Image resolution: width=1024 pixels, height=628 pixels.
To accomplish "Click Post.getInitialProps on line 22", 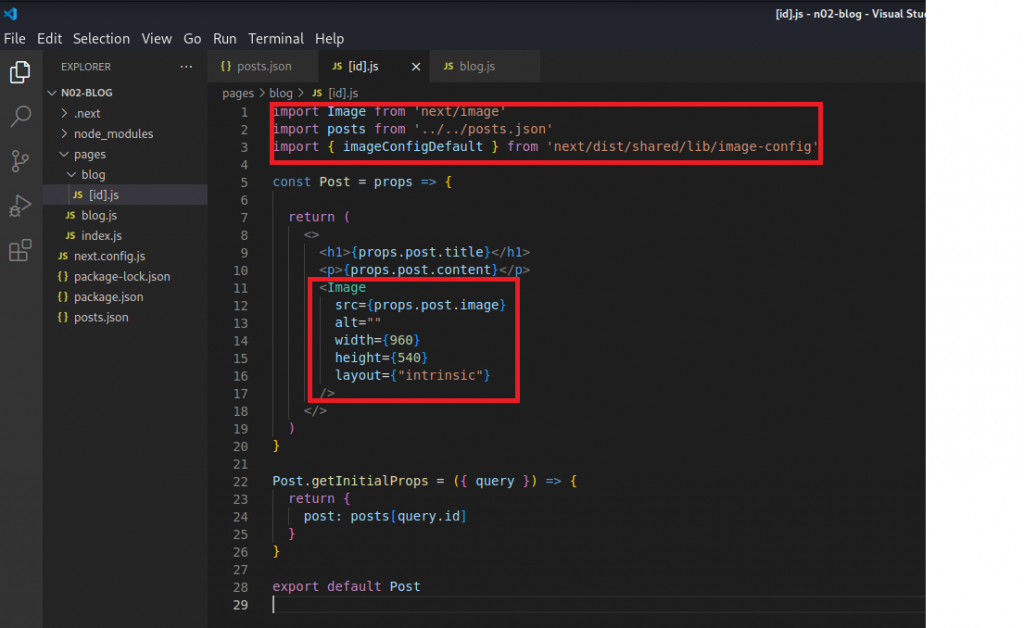I will click(350, 481).
